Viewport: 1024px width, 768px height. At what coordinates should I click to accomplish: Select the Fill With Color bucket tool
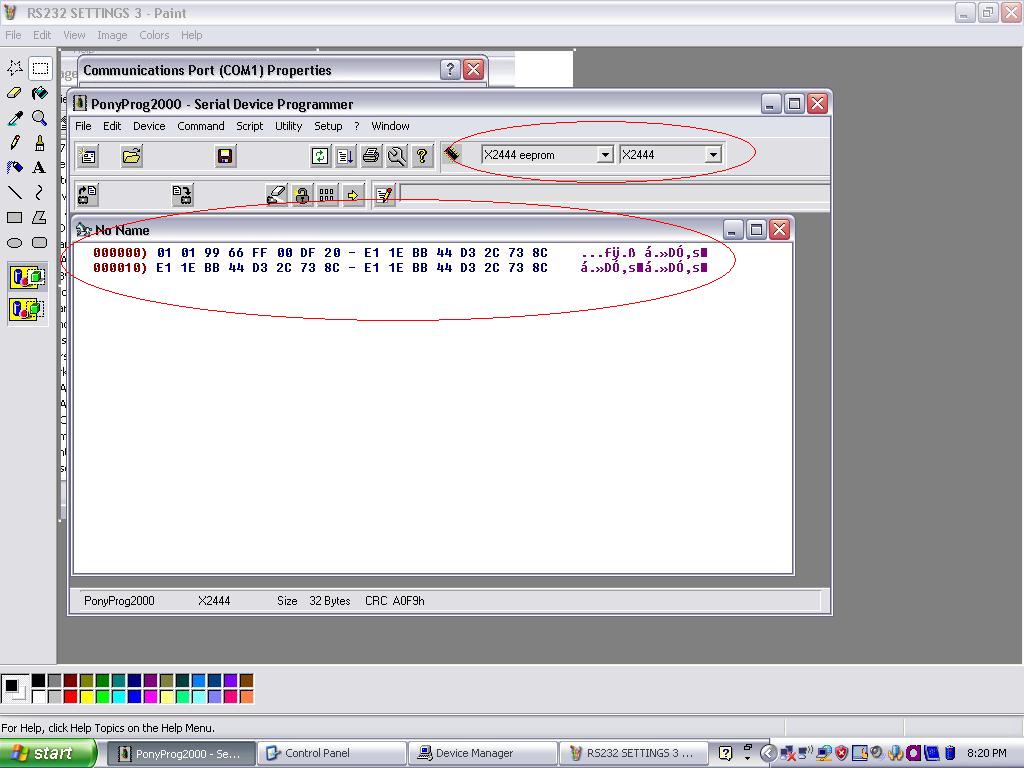coord(40,93)
